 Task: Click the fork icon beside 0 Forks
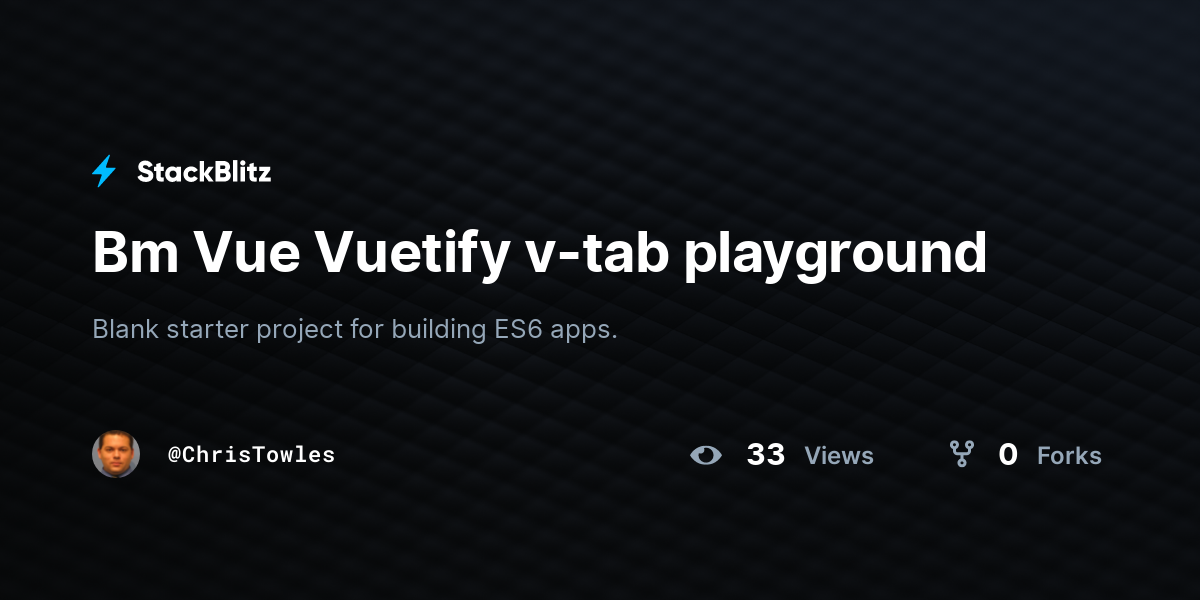[x=962, y=455]
